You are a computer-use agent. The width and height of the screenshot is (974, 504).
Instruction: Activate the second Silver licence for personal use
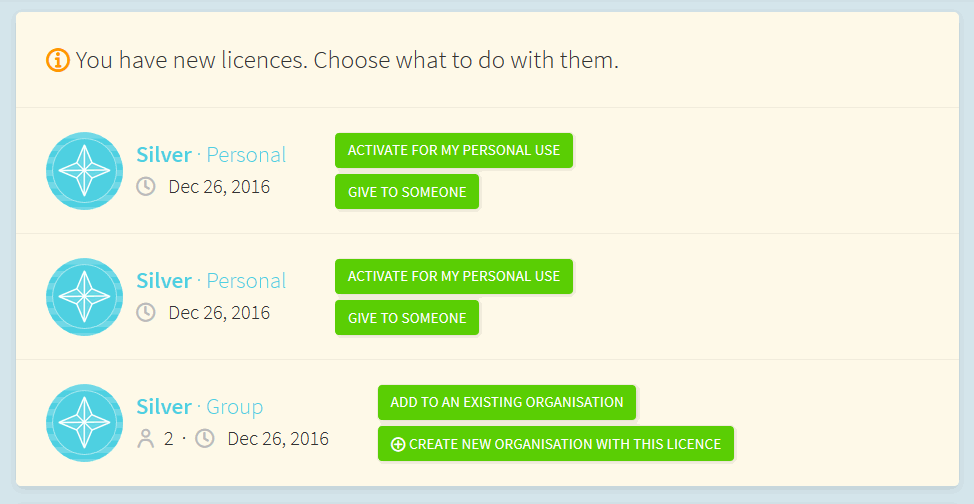click(x=453, y=277)
